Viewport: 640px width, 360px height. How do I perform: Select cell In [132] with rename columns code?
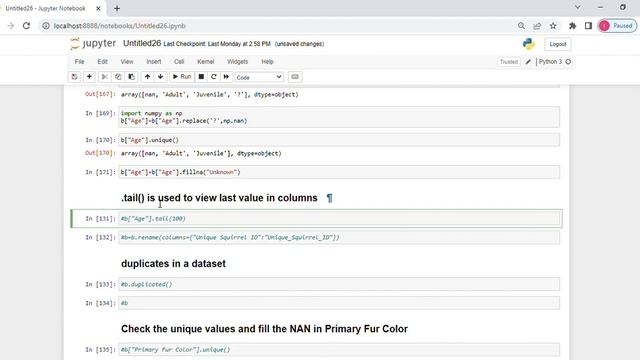[x=339, y=238]
